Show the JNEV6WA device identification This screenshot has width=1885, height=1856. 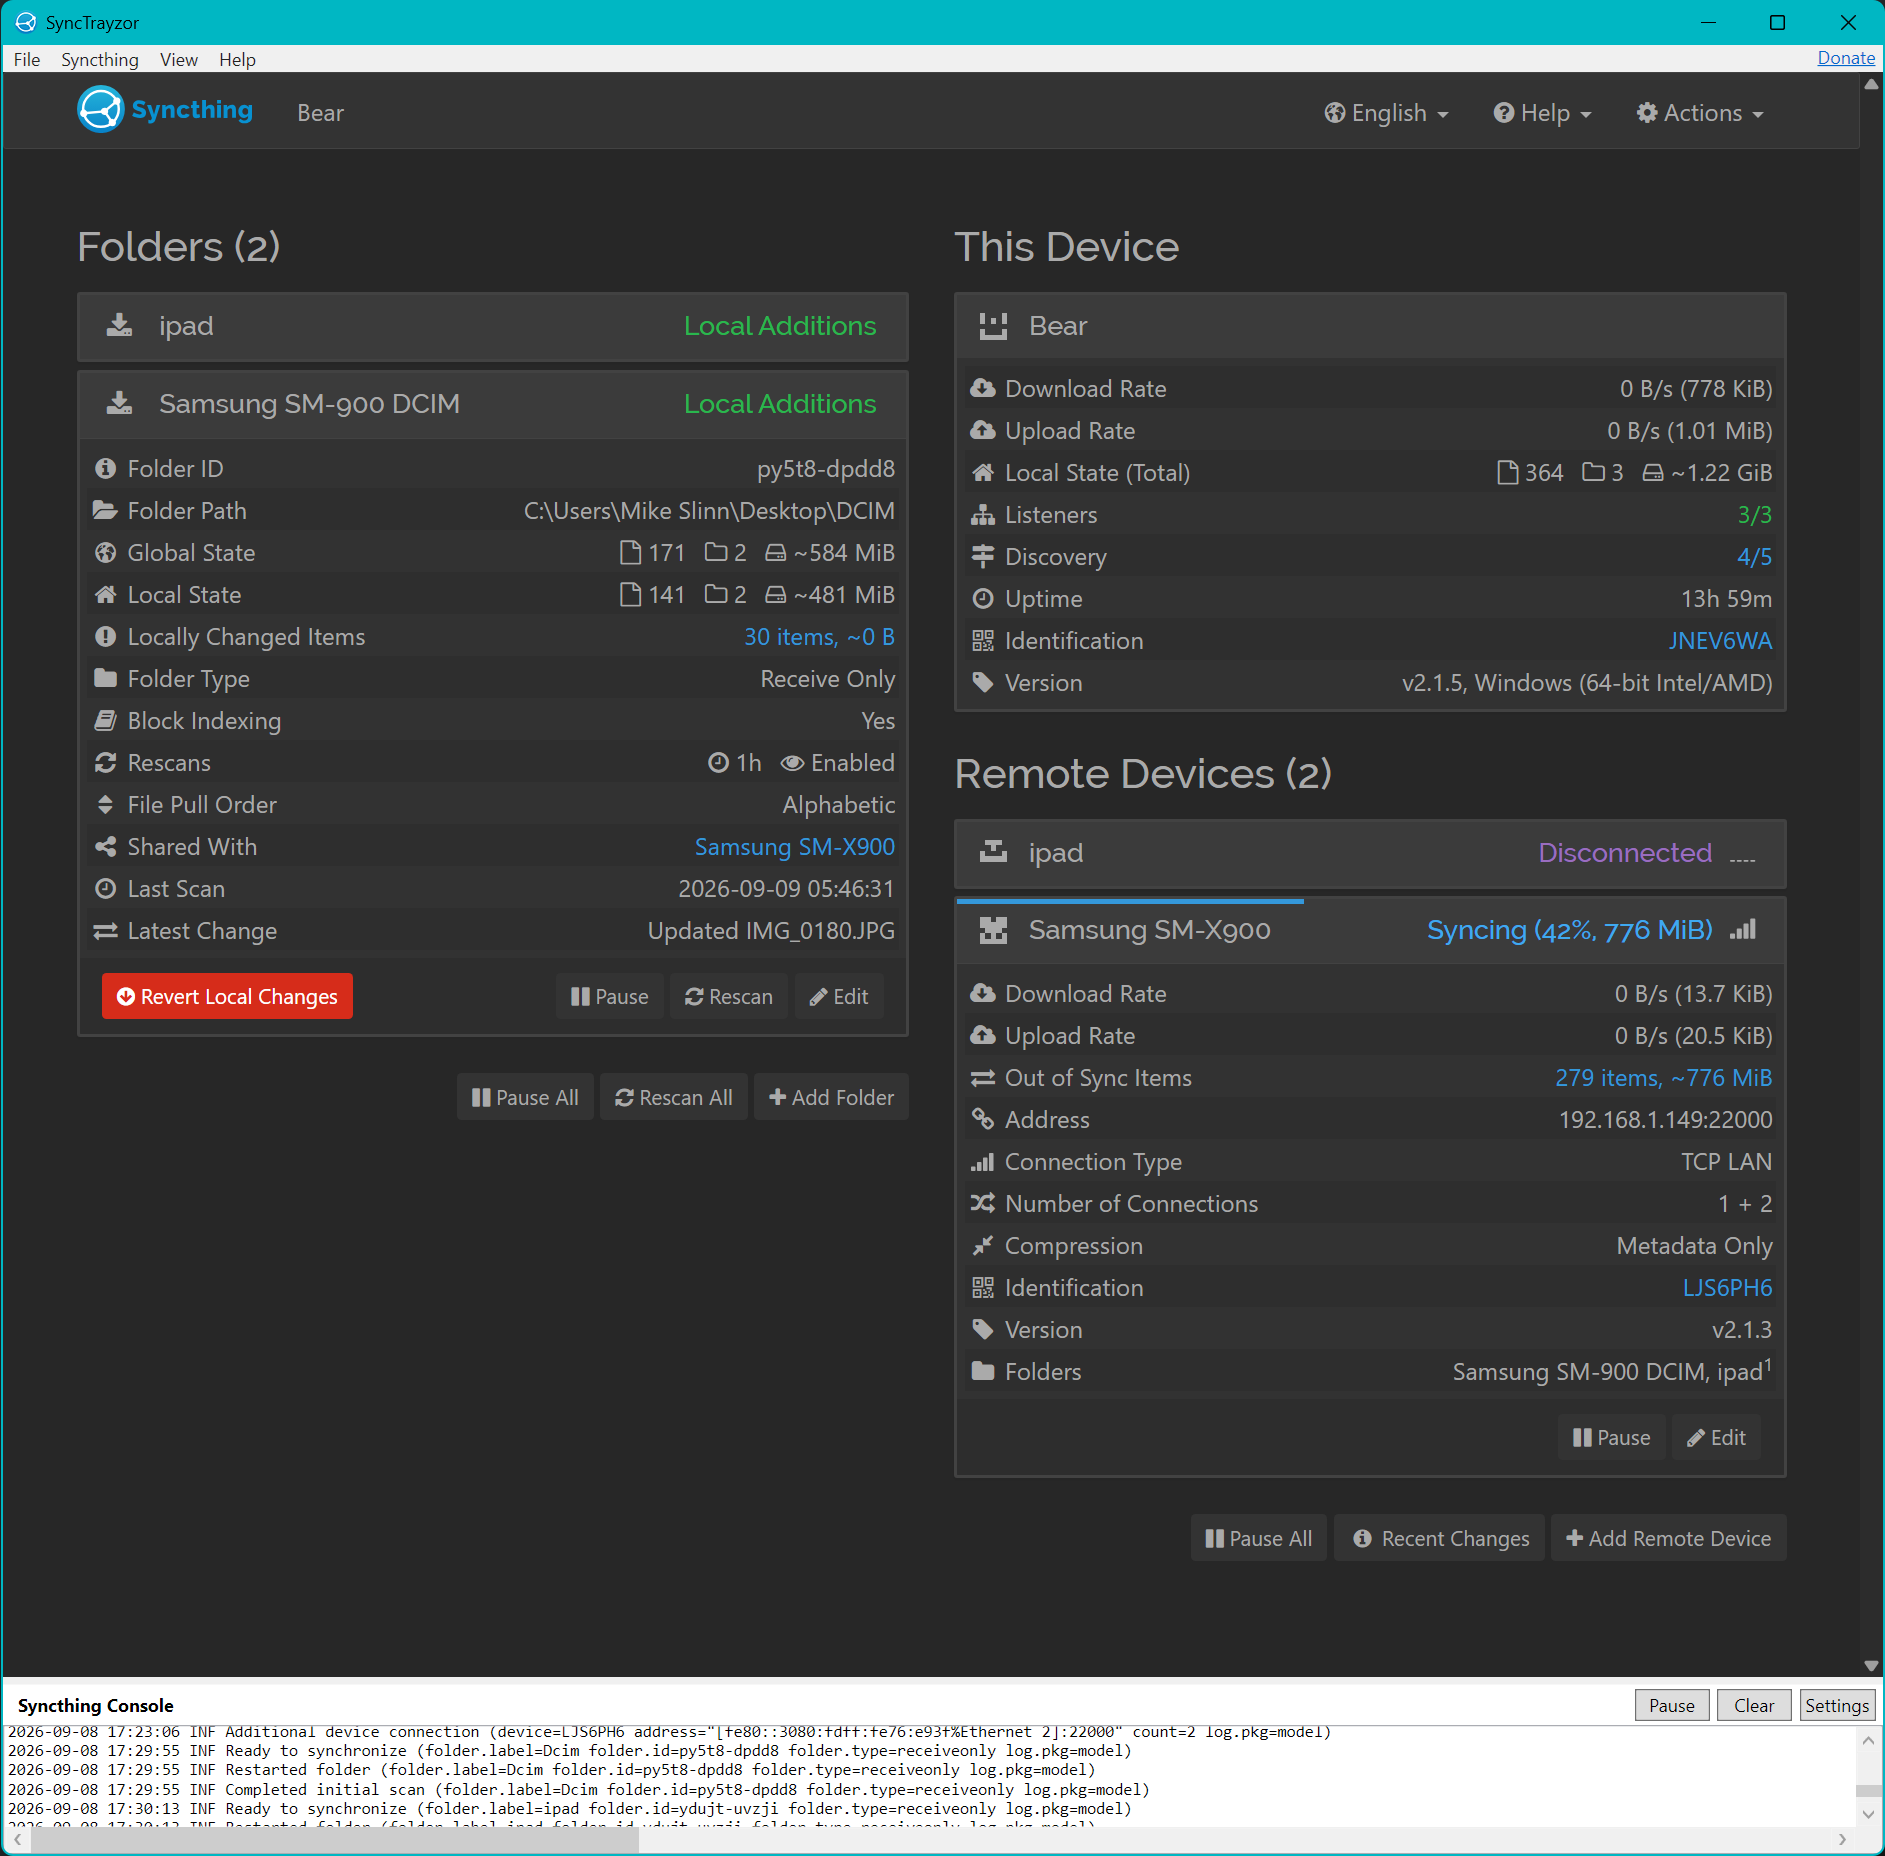coord(1720,641)
